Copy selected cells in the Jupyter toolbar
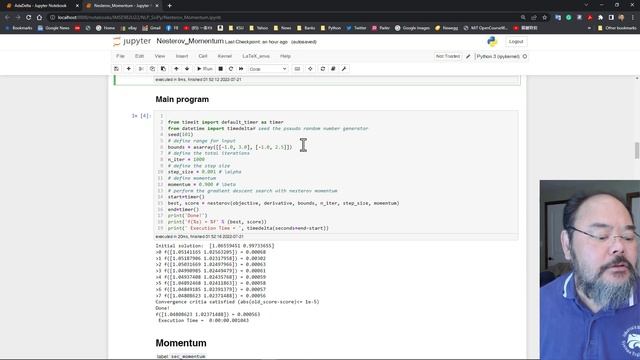The image size is (640, 360). tap(152, 69)
